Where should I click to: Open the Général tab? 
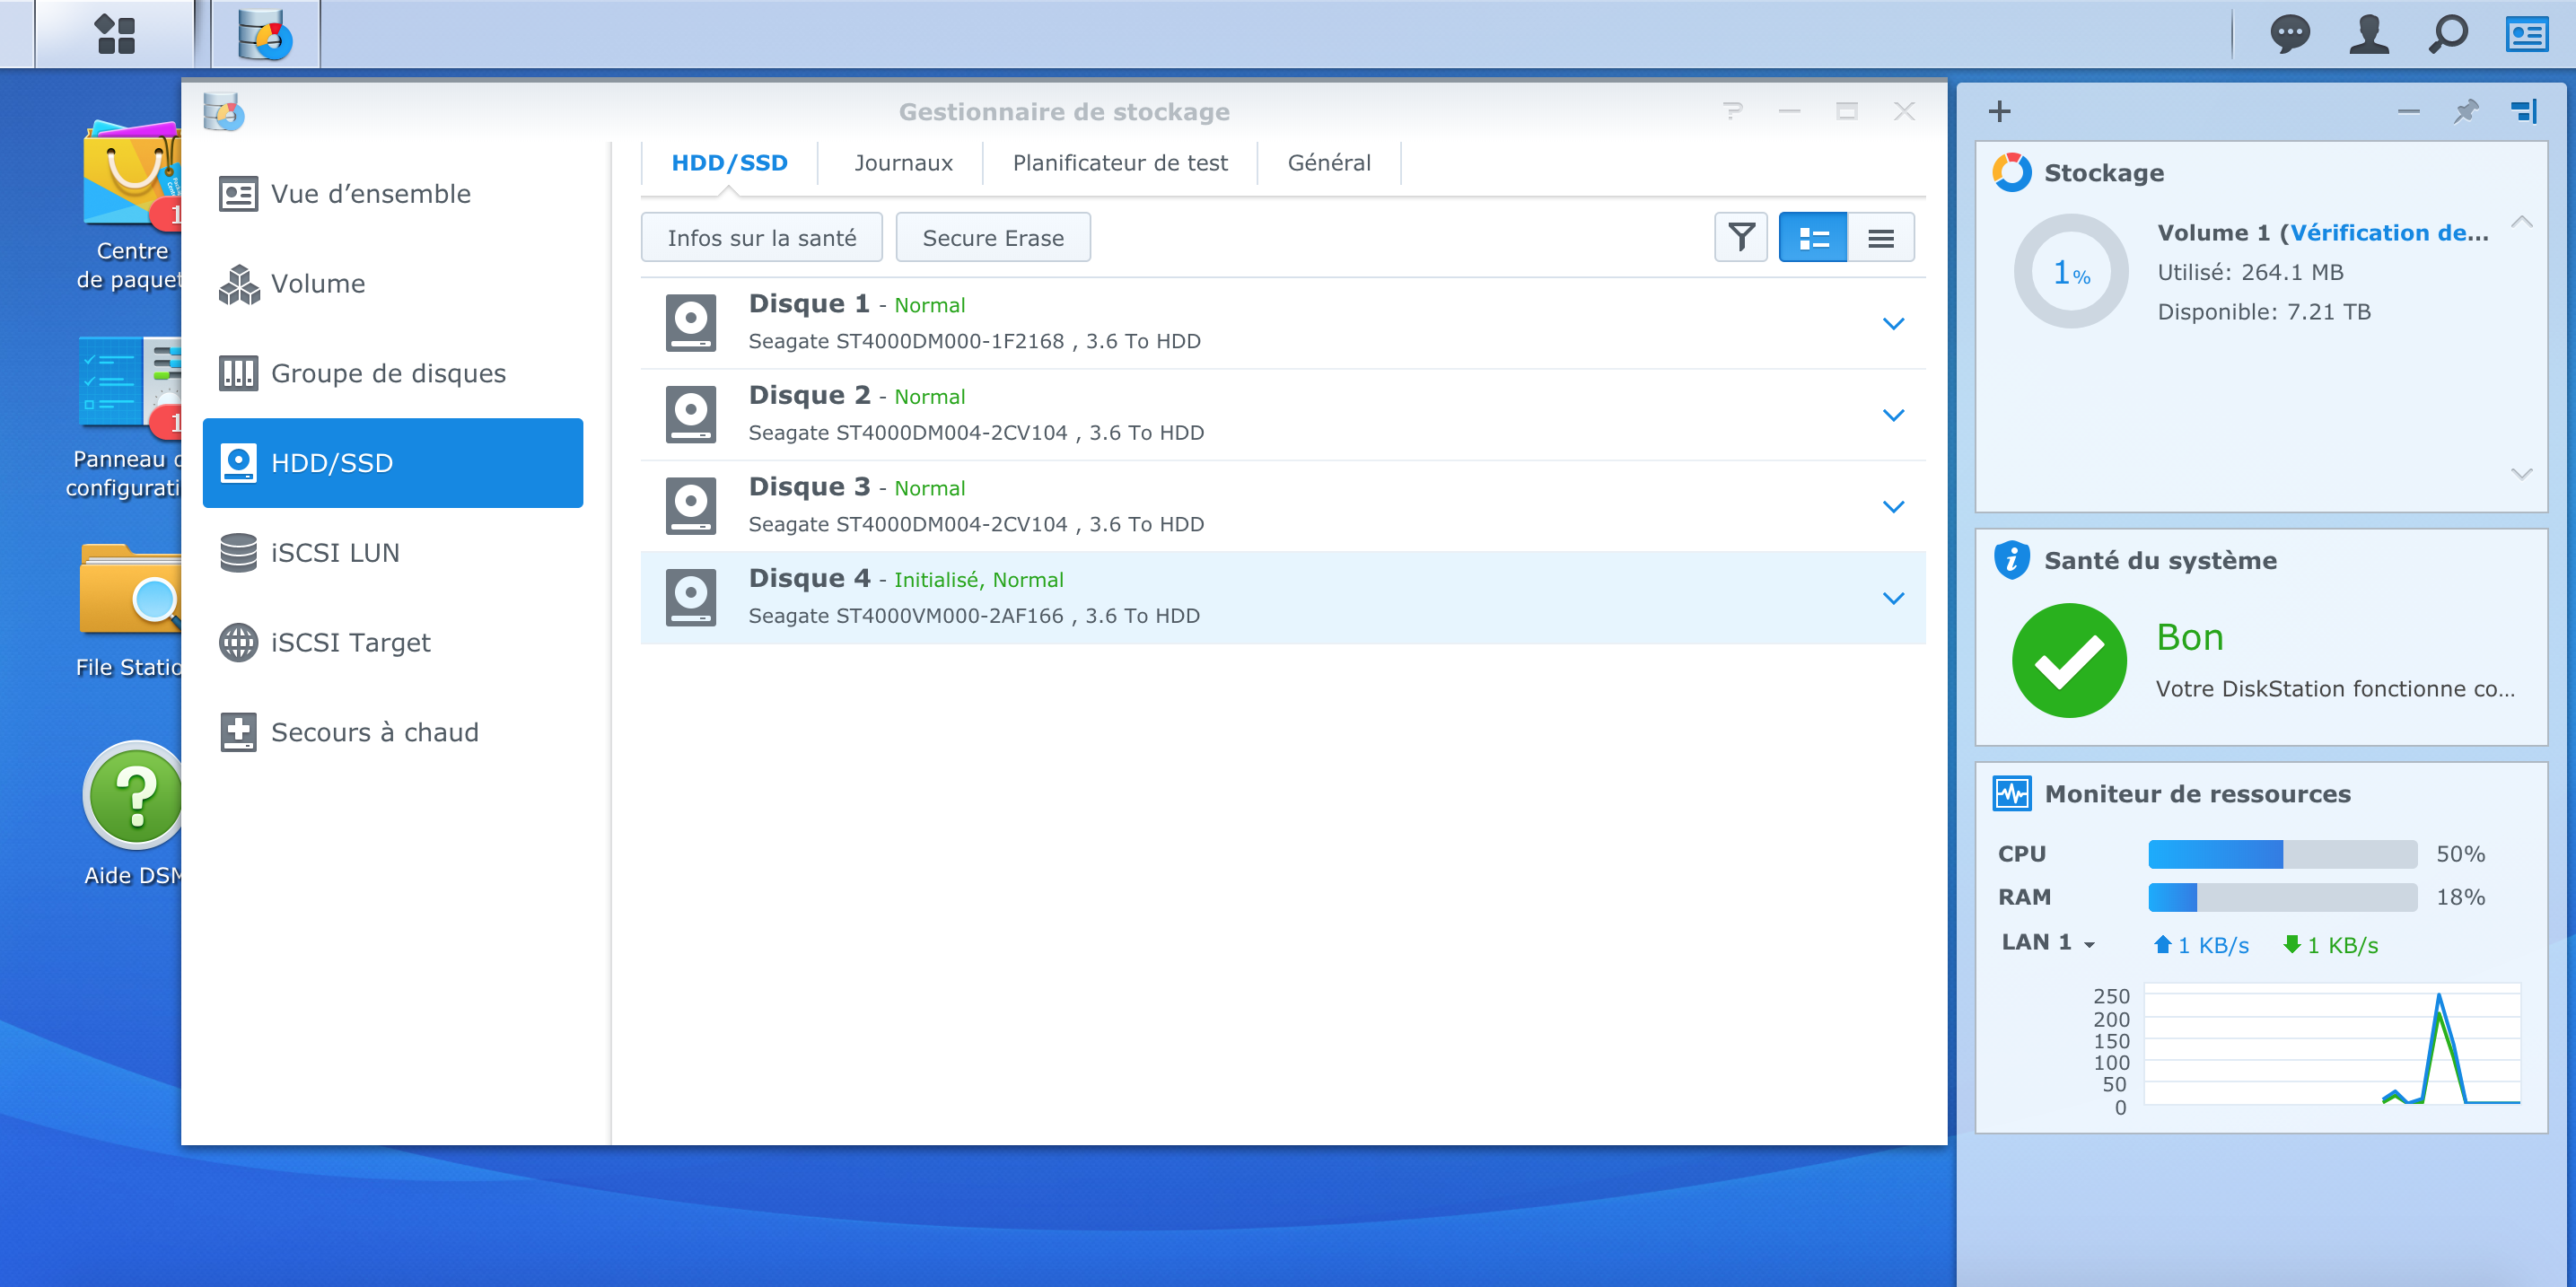[1329, 163]
